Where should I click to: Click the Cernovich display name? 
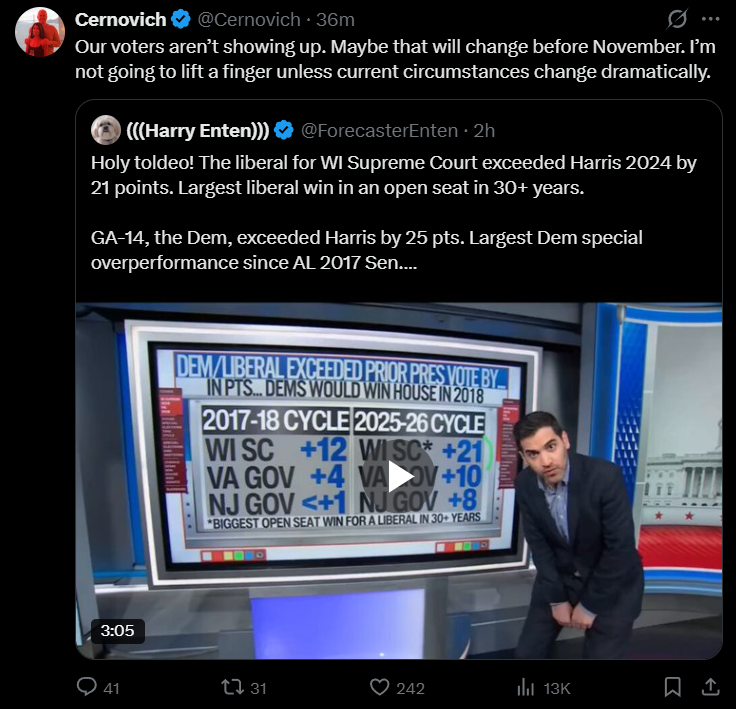click(121, 20)
